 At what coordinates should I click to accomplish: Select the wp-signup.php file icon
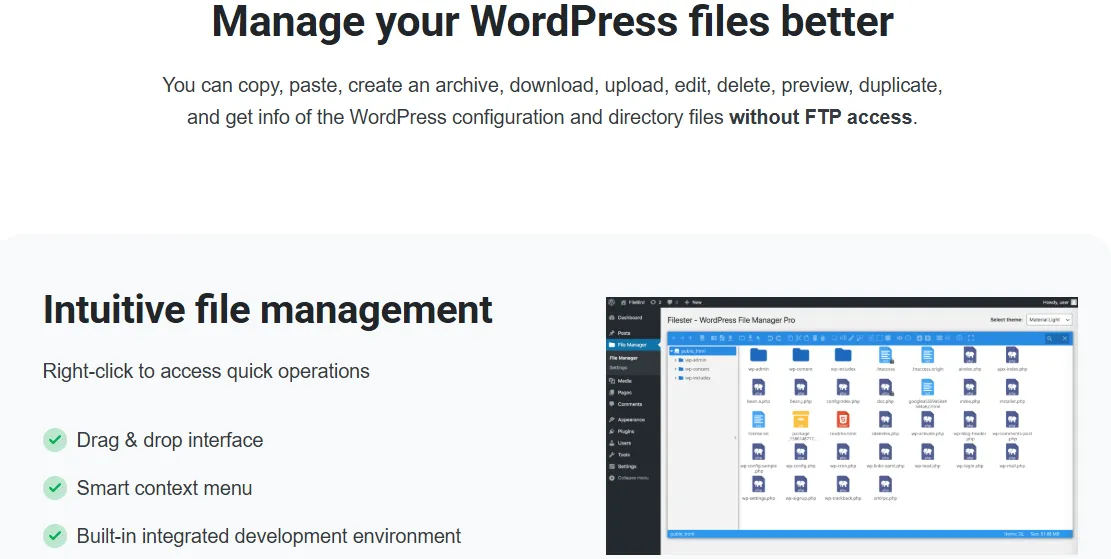pos(801,485)
